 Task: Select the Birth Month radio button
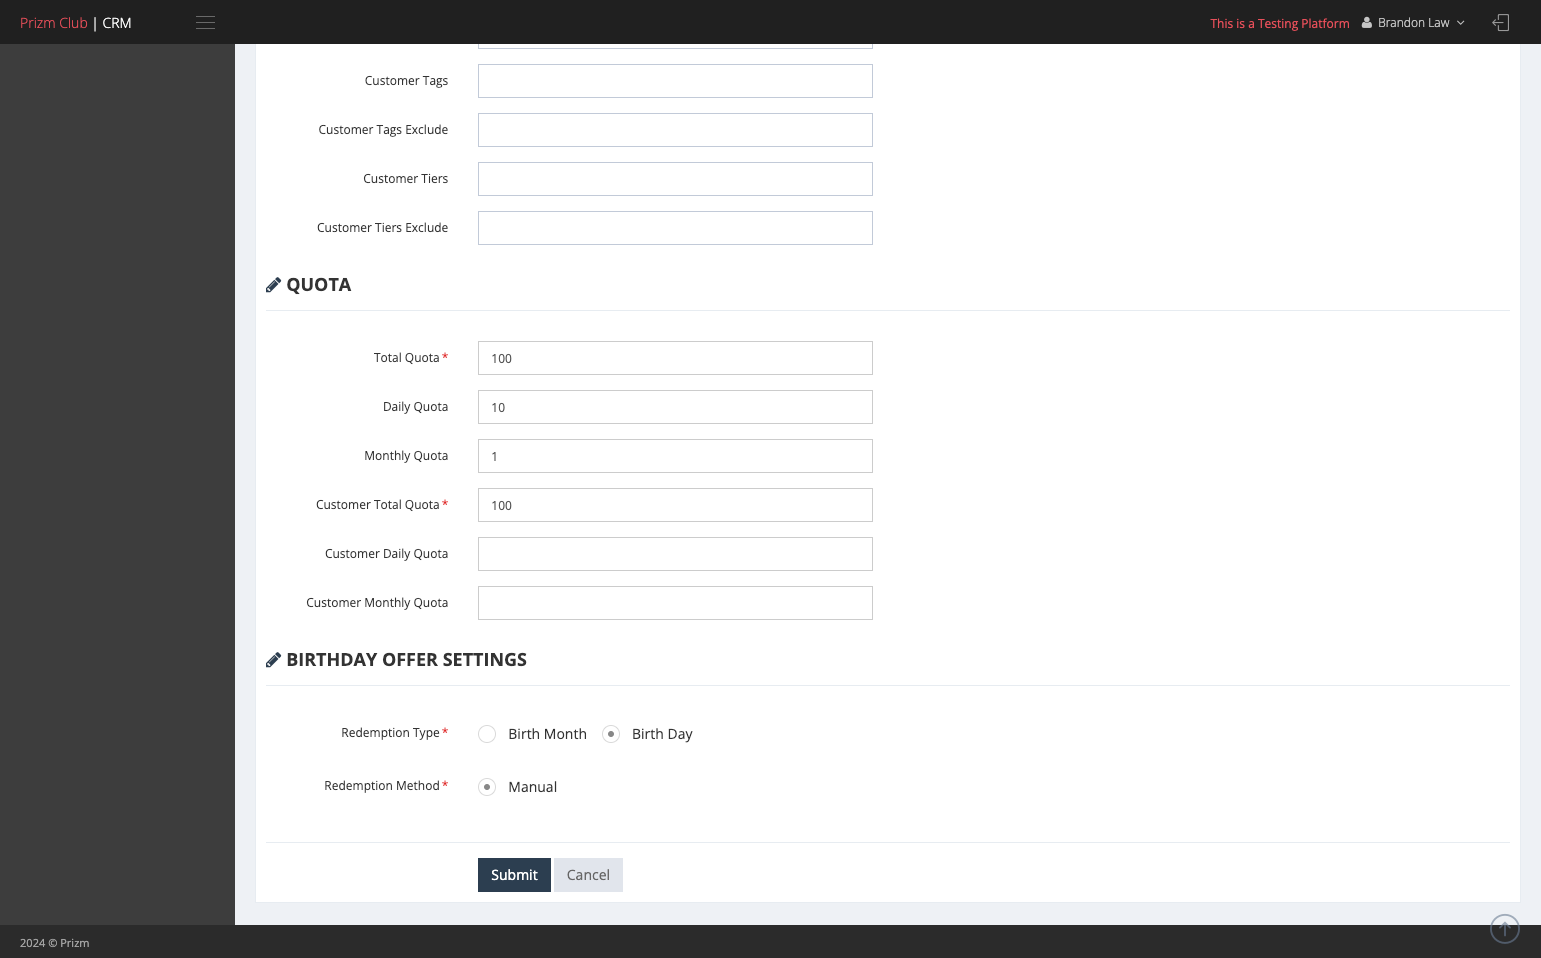click(x=487, y=734)
